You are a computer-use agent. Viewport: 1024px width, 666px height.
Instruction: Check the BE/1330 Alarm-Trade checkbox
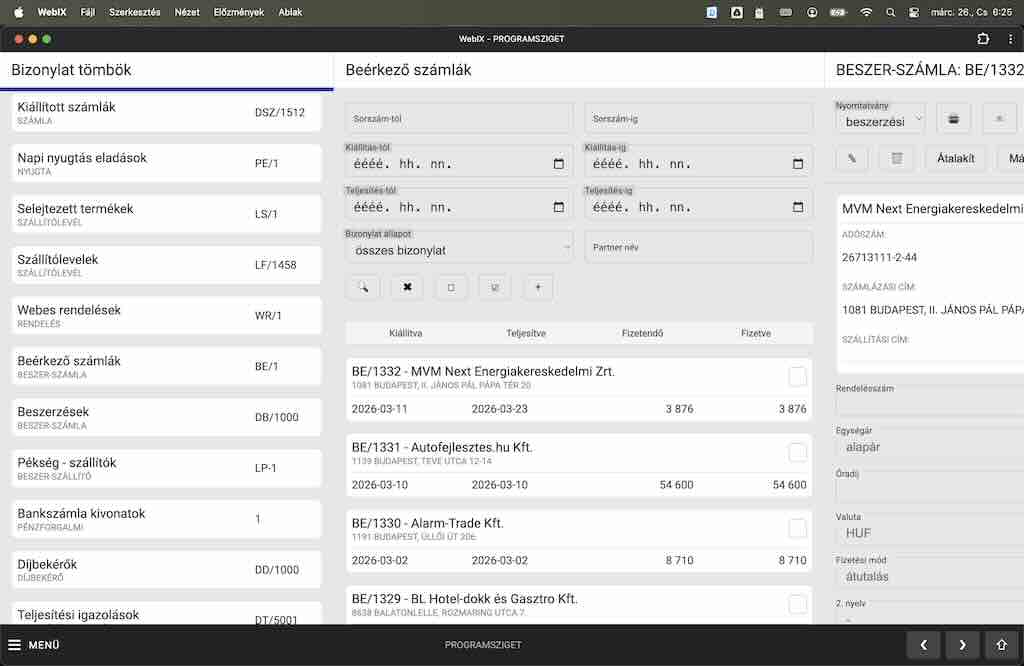tap(797, 528)
